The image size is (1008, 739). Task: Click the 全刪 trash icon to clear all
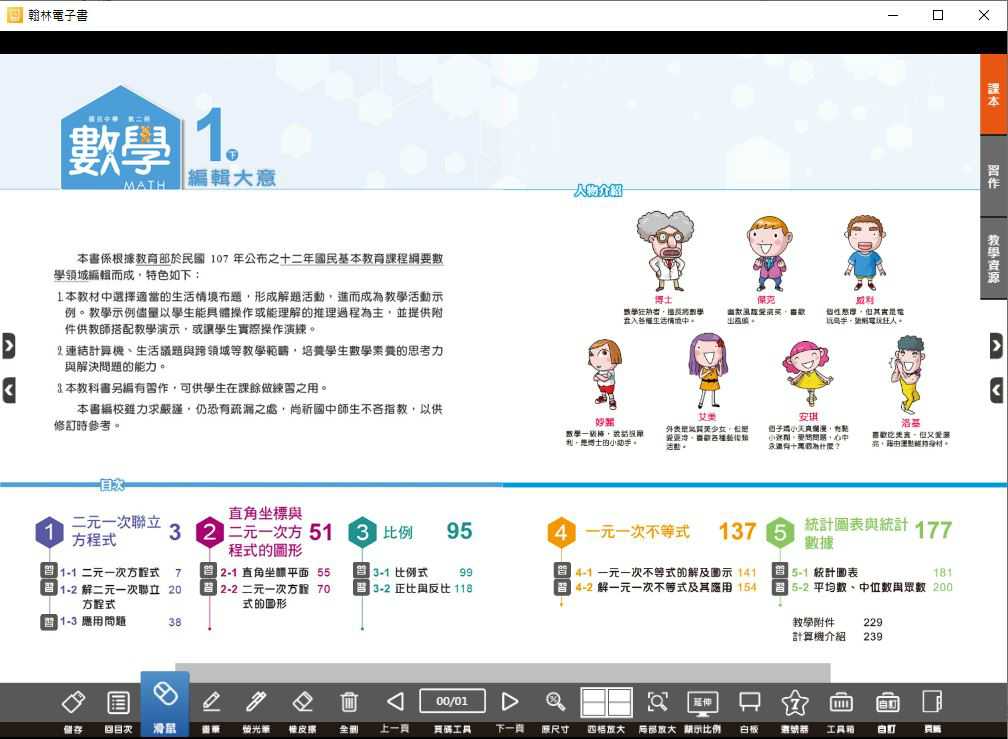348,702
